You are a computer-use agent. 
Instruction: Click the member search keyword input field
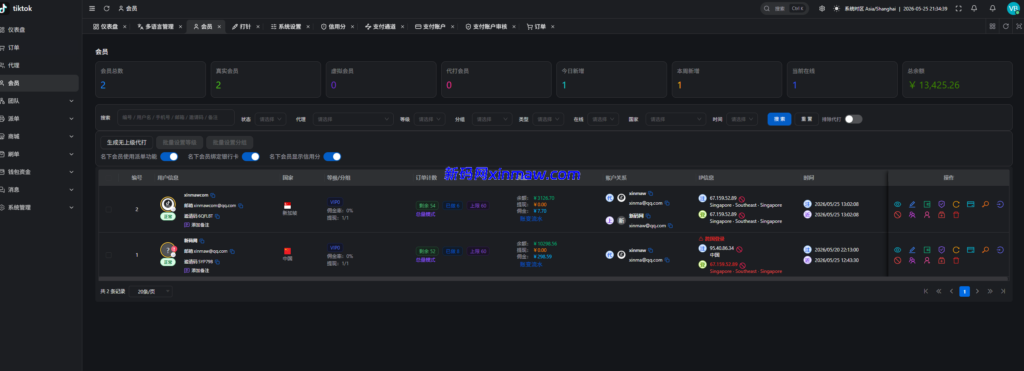[176, 118]
